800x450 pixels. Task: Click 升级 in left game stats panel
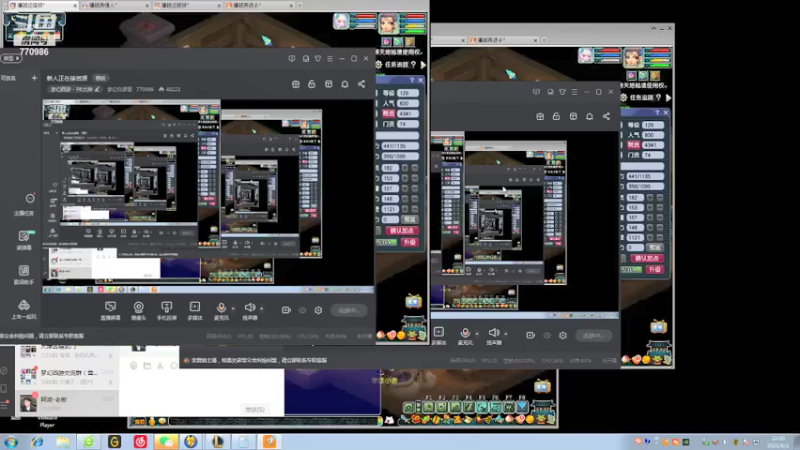pos(410,242)
